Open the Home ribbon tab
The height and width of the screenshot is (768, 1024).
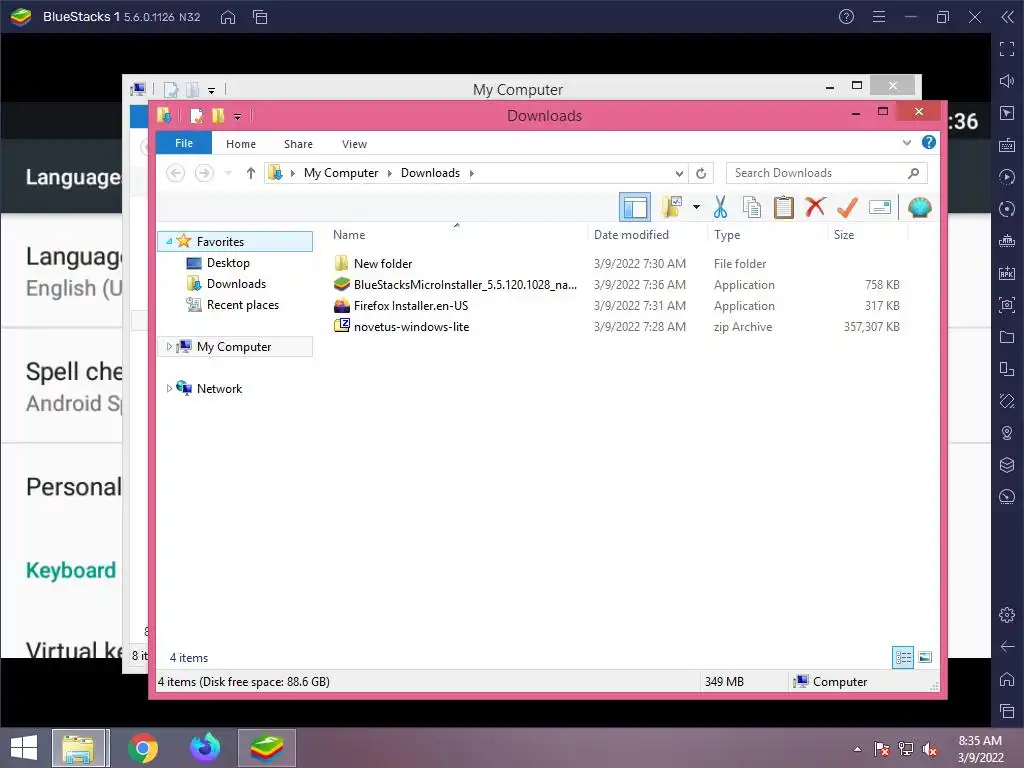pos(241,144)
